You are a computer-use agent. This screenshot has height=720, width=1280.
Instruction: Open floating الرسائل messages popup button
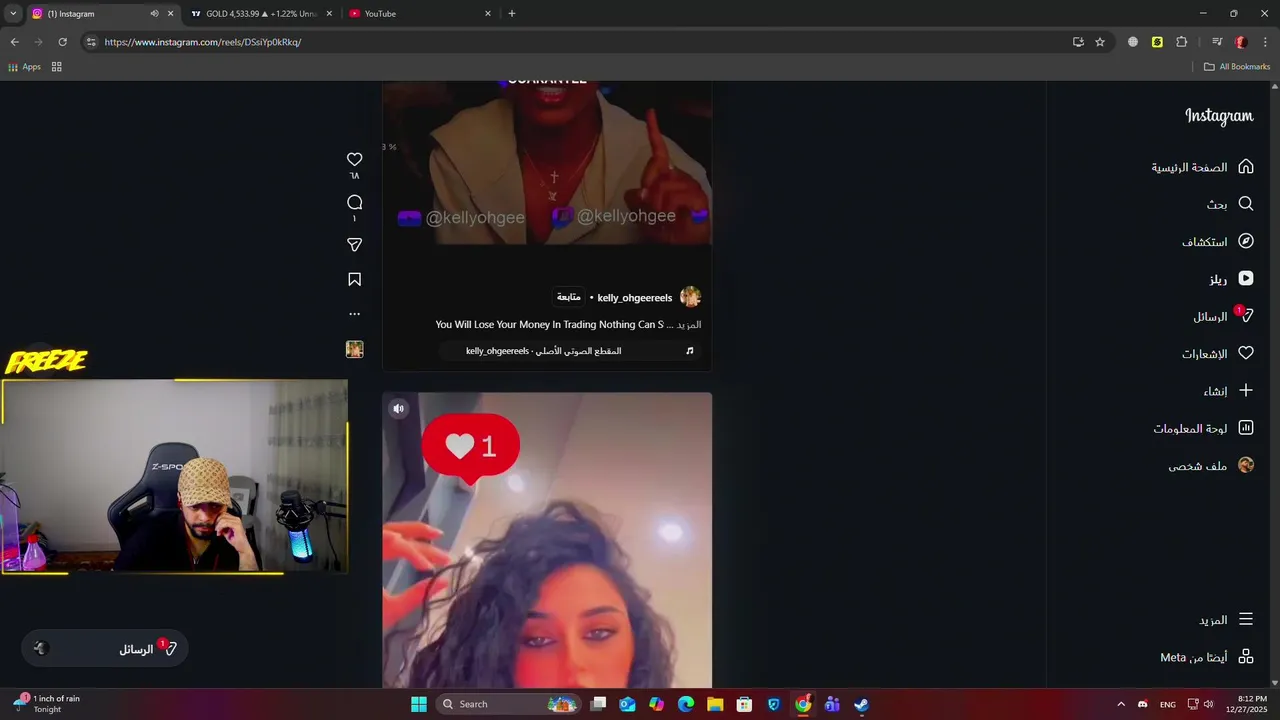click(105, 649)
